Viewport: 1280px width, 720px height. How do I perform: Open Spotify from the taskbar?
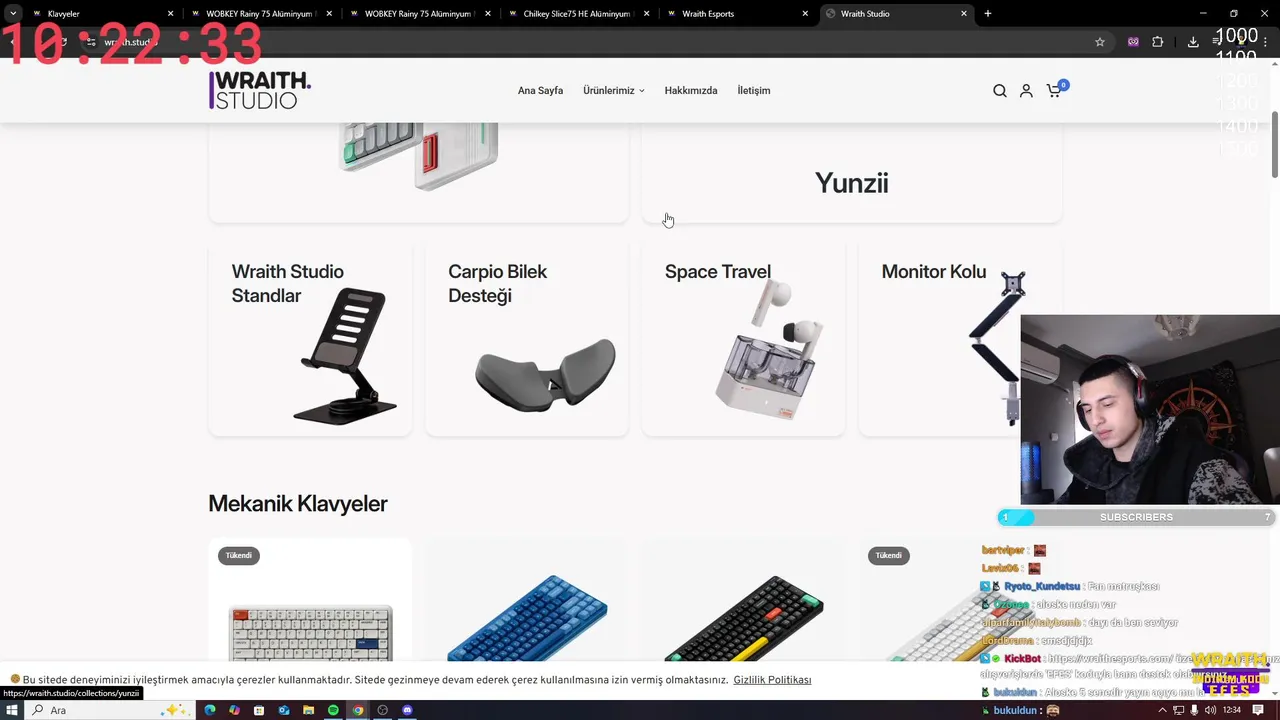point(333,710)
